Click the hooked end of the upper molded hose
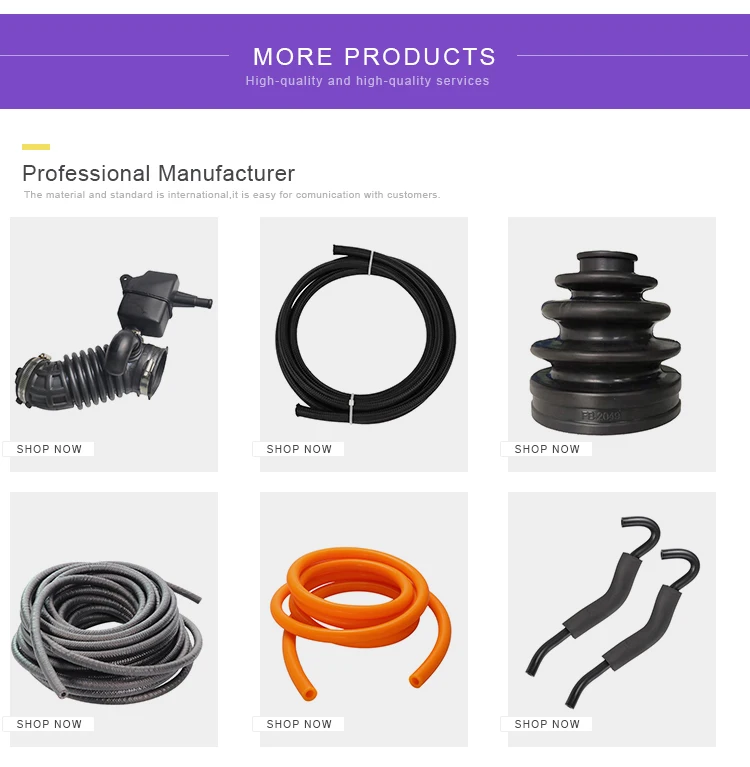Screen dimensions: 750x767 (641, 532)
